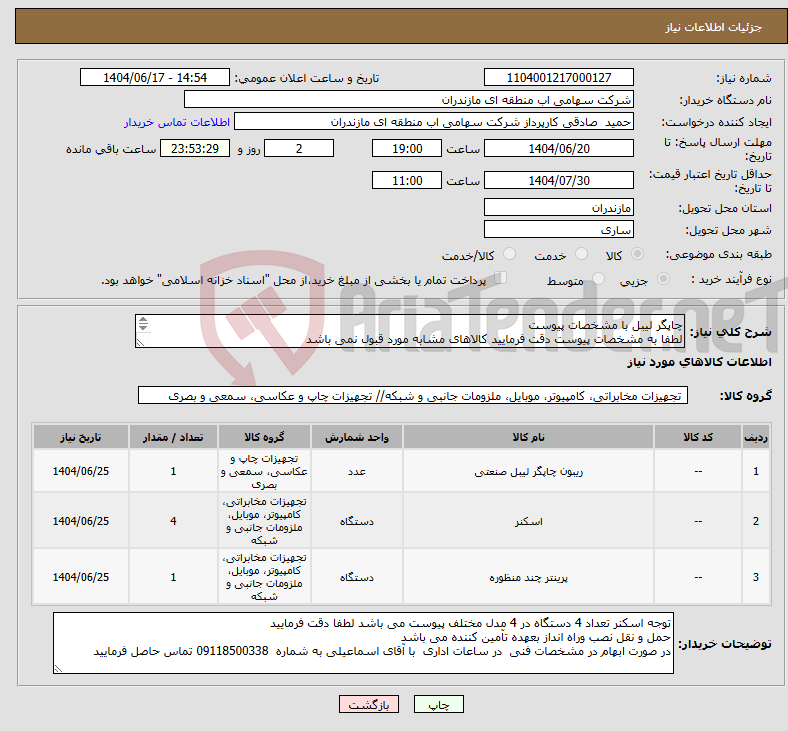The image size is (788, 731).
Task: Click the unit عدد in row 1
Action: (x=356, y=471)
